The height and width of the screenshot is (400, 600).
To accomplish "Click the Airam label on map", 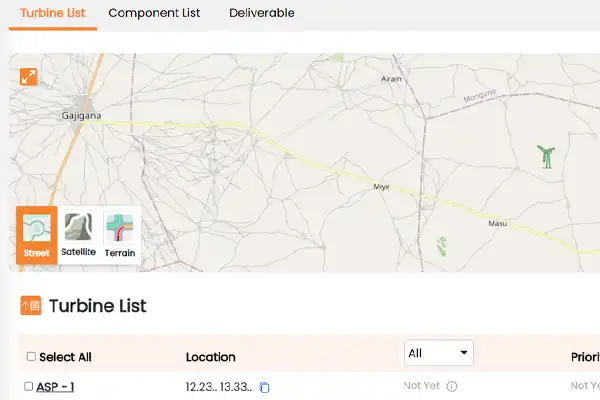I will pyautogui.click(x=391, y=79).
